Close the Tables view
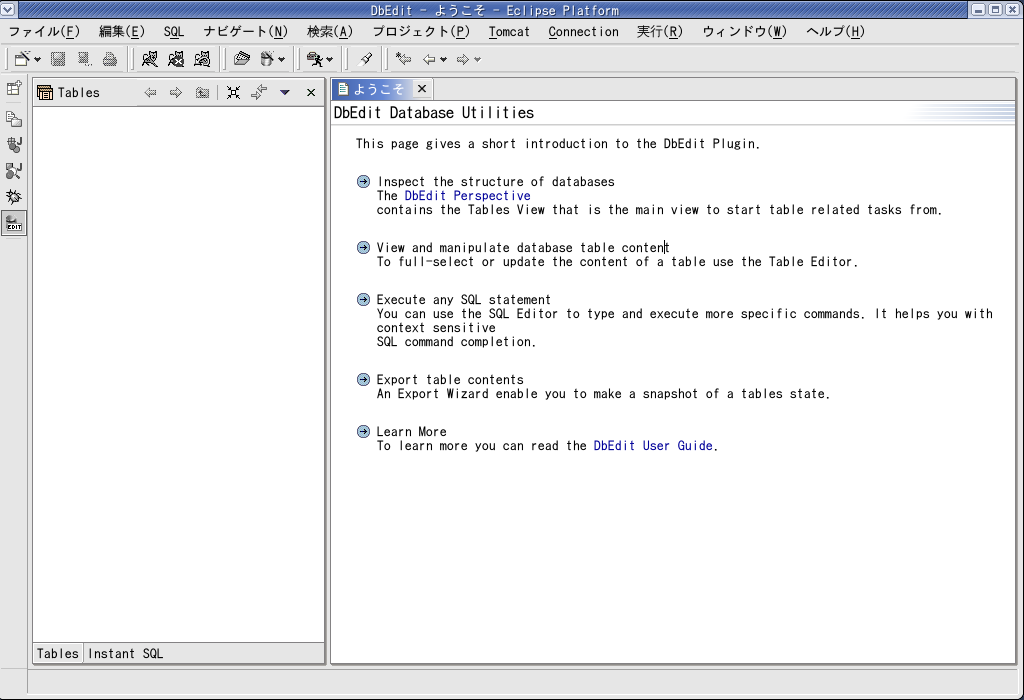The width and height of the screenshot is (1024, 700). 311,93
